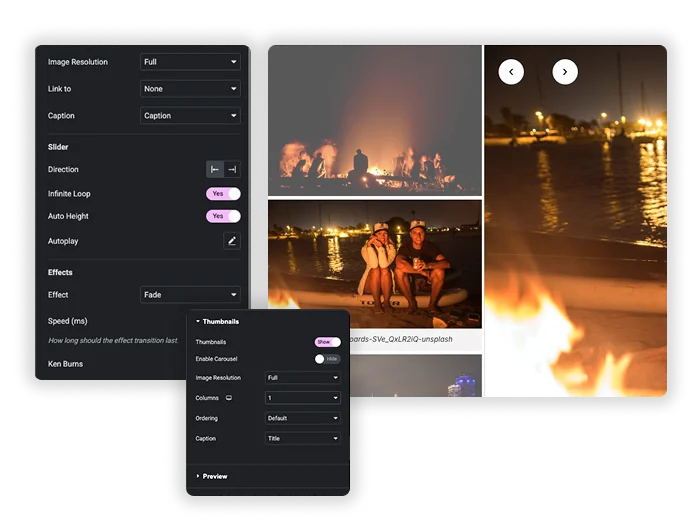The image size is (700, 520).
Task: Click the Speed (ms) label
Action: click(x=68, y=321)
